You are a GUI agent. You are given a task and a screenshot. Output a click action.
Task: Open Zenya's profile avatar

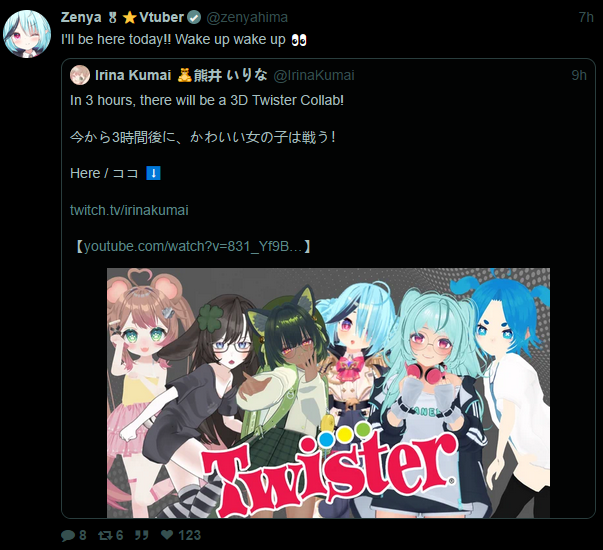(27, 34)
